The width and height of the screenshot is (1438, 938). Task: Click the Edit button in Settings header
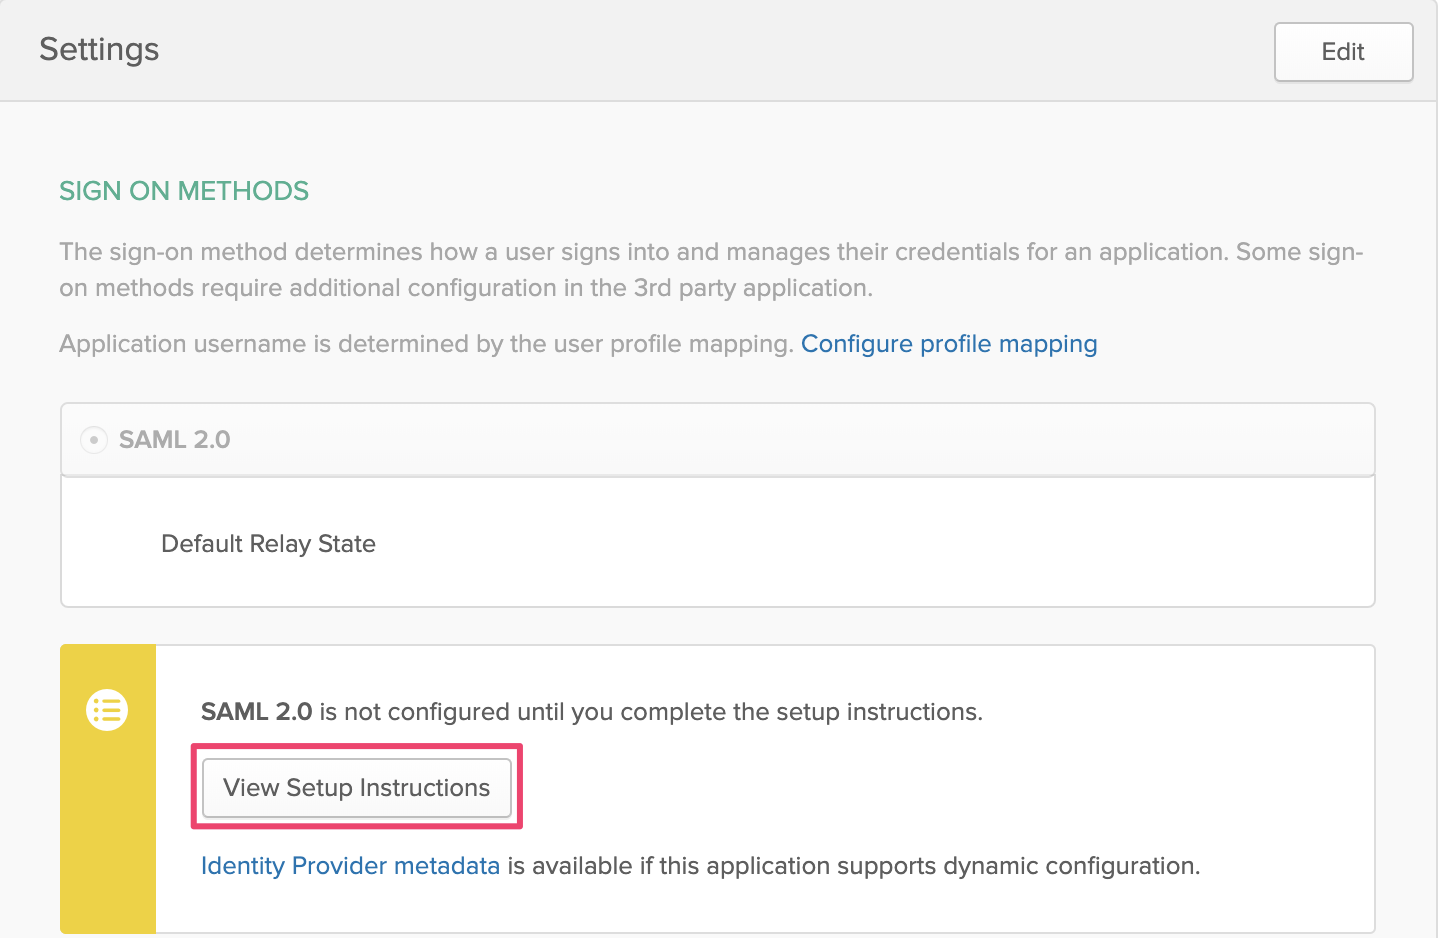pos(1343,52)
